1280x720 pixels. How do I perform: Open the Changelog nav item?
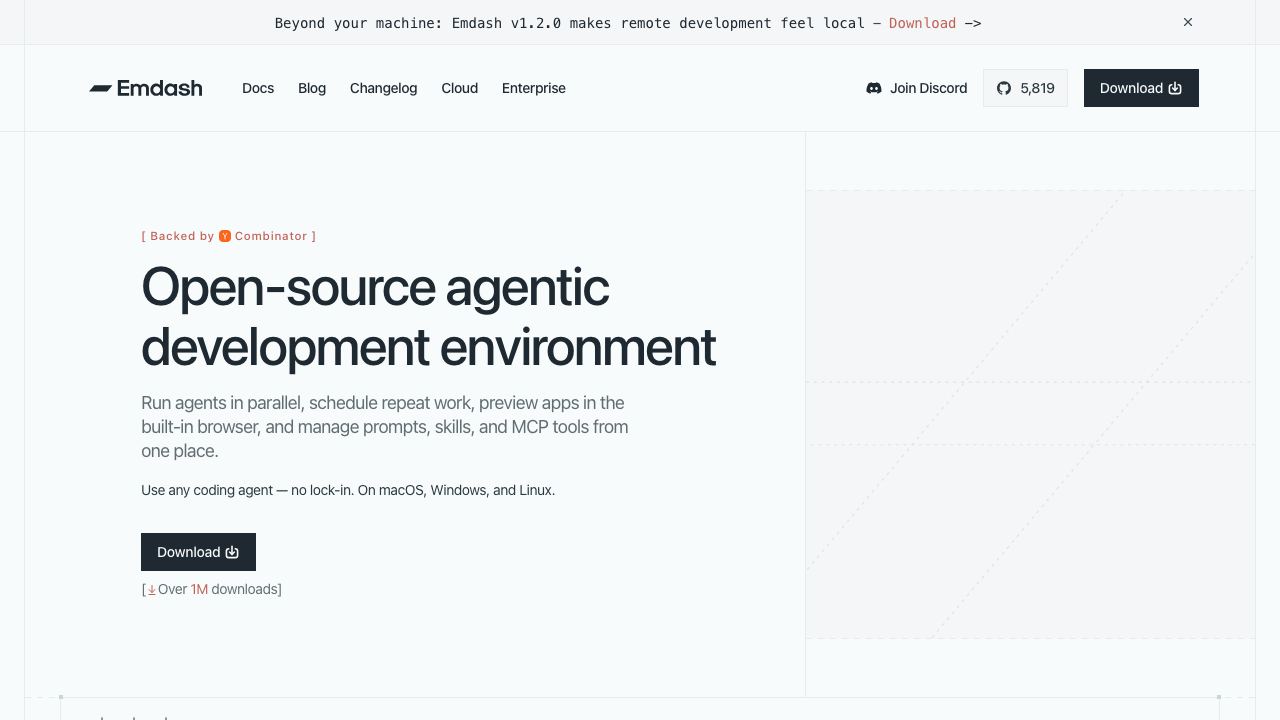click(383, 88)
